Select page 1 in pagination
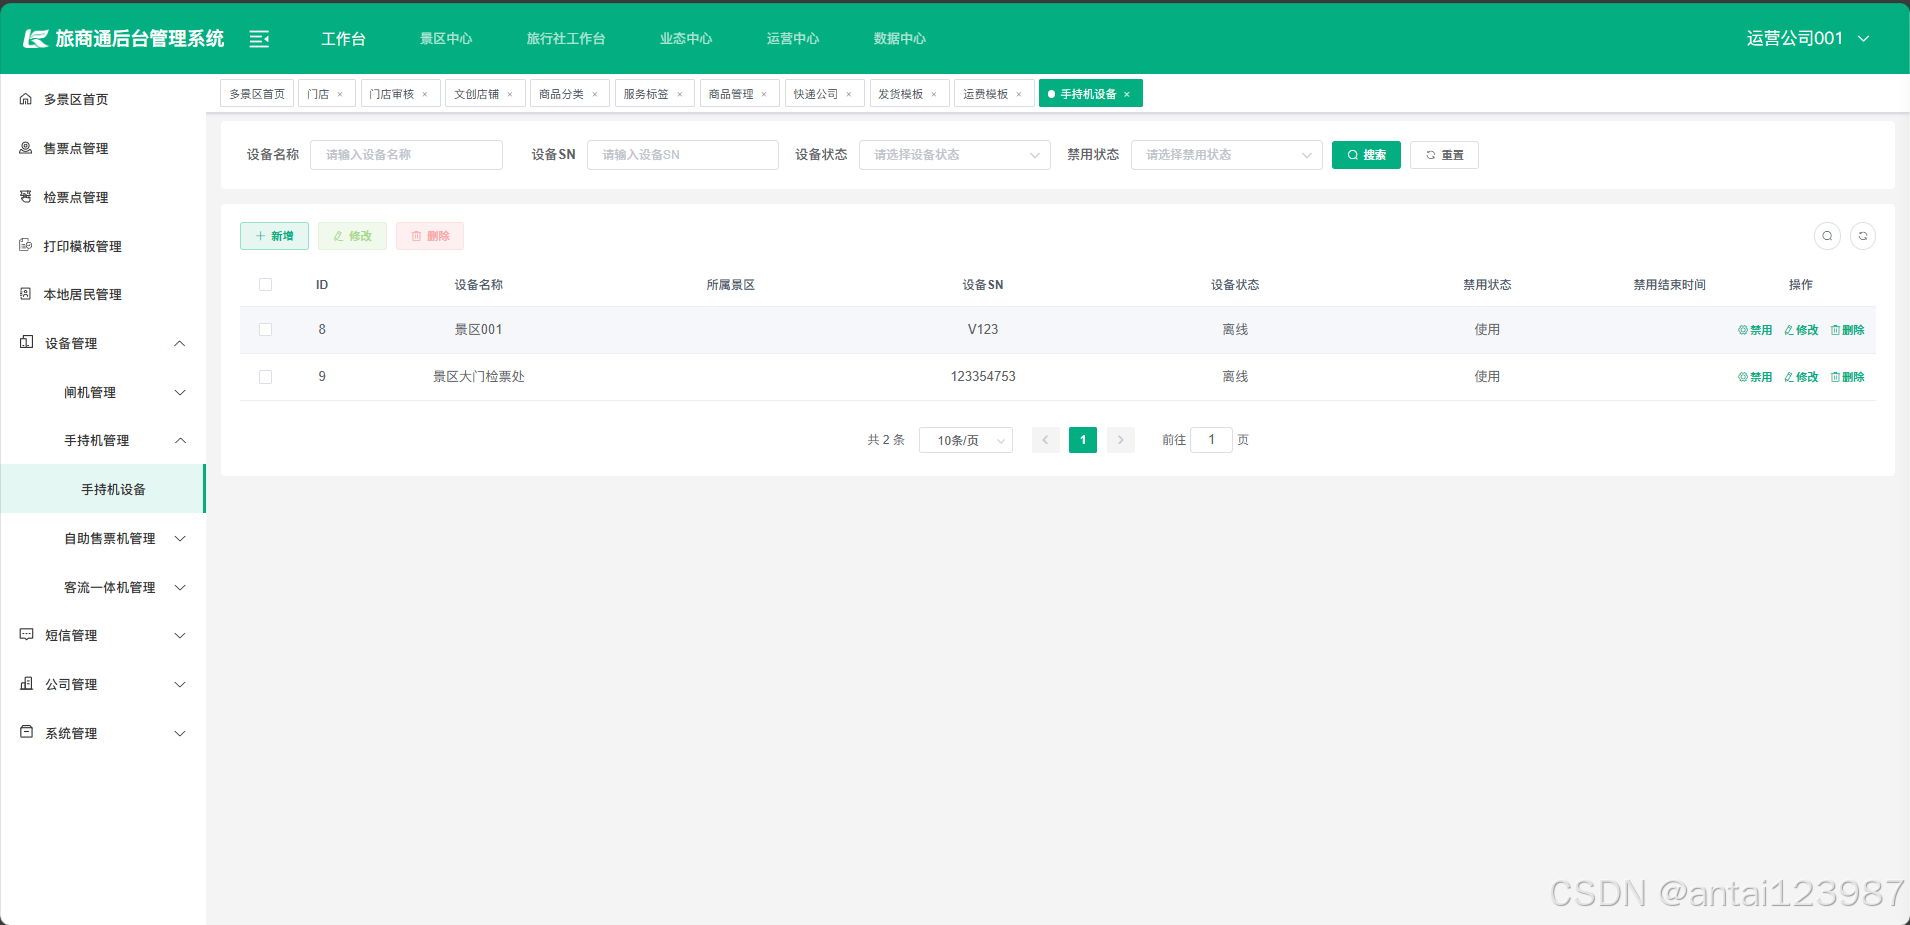Screen dimensions: 1910x925 [1083, 440]
